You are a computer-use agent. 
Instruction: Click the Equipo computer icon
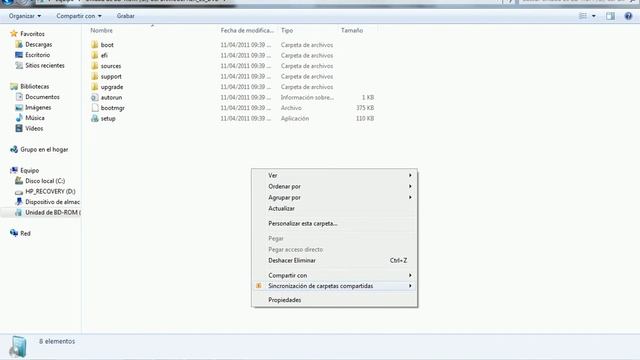14,170
